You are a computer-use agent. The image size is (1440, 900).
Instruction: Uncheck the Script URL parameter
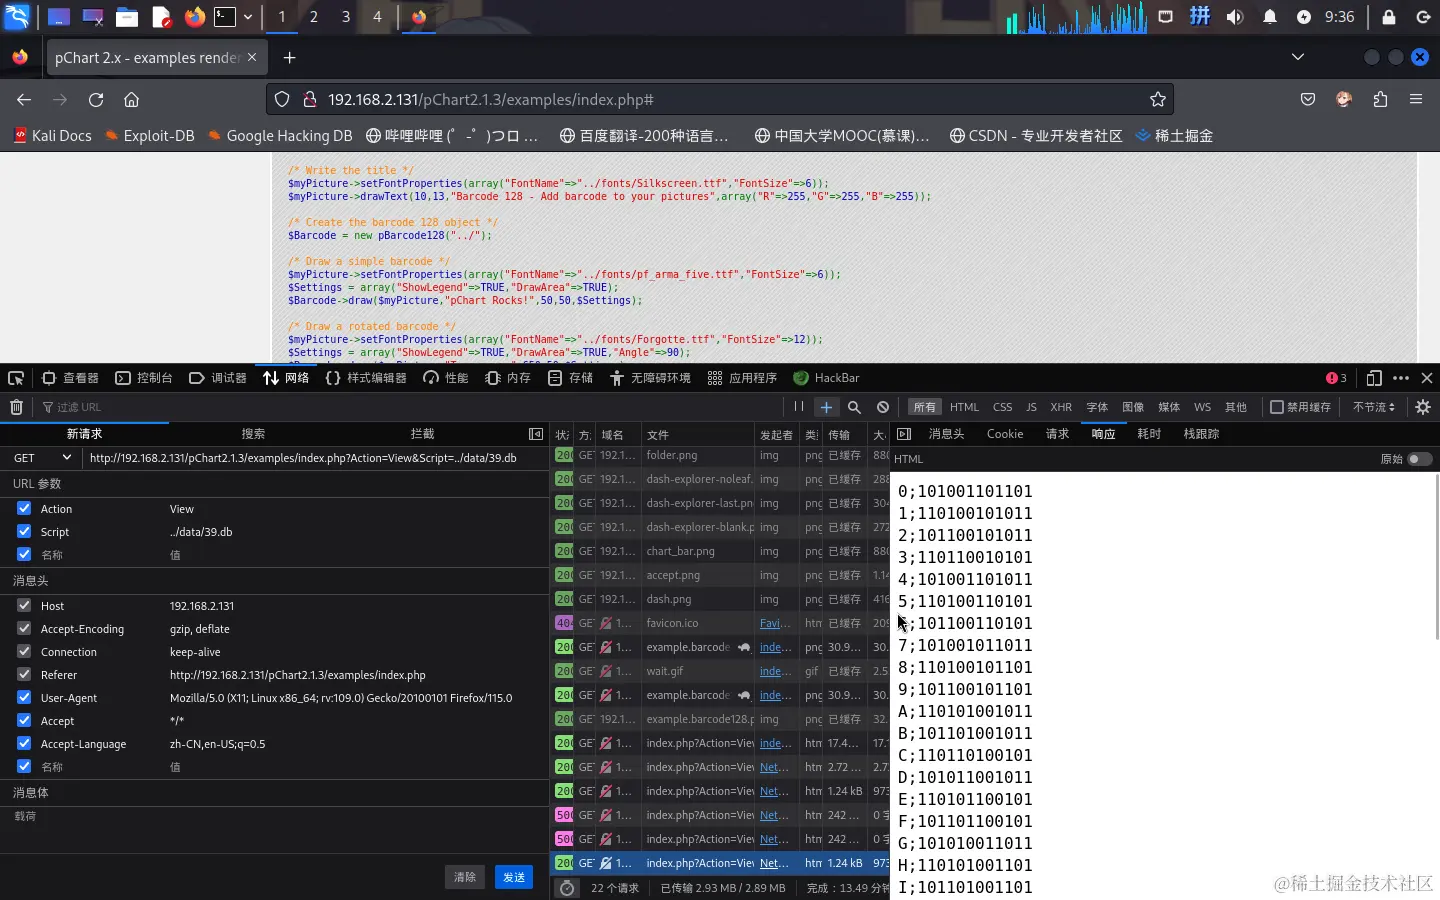(24, 532)
